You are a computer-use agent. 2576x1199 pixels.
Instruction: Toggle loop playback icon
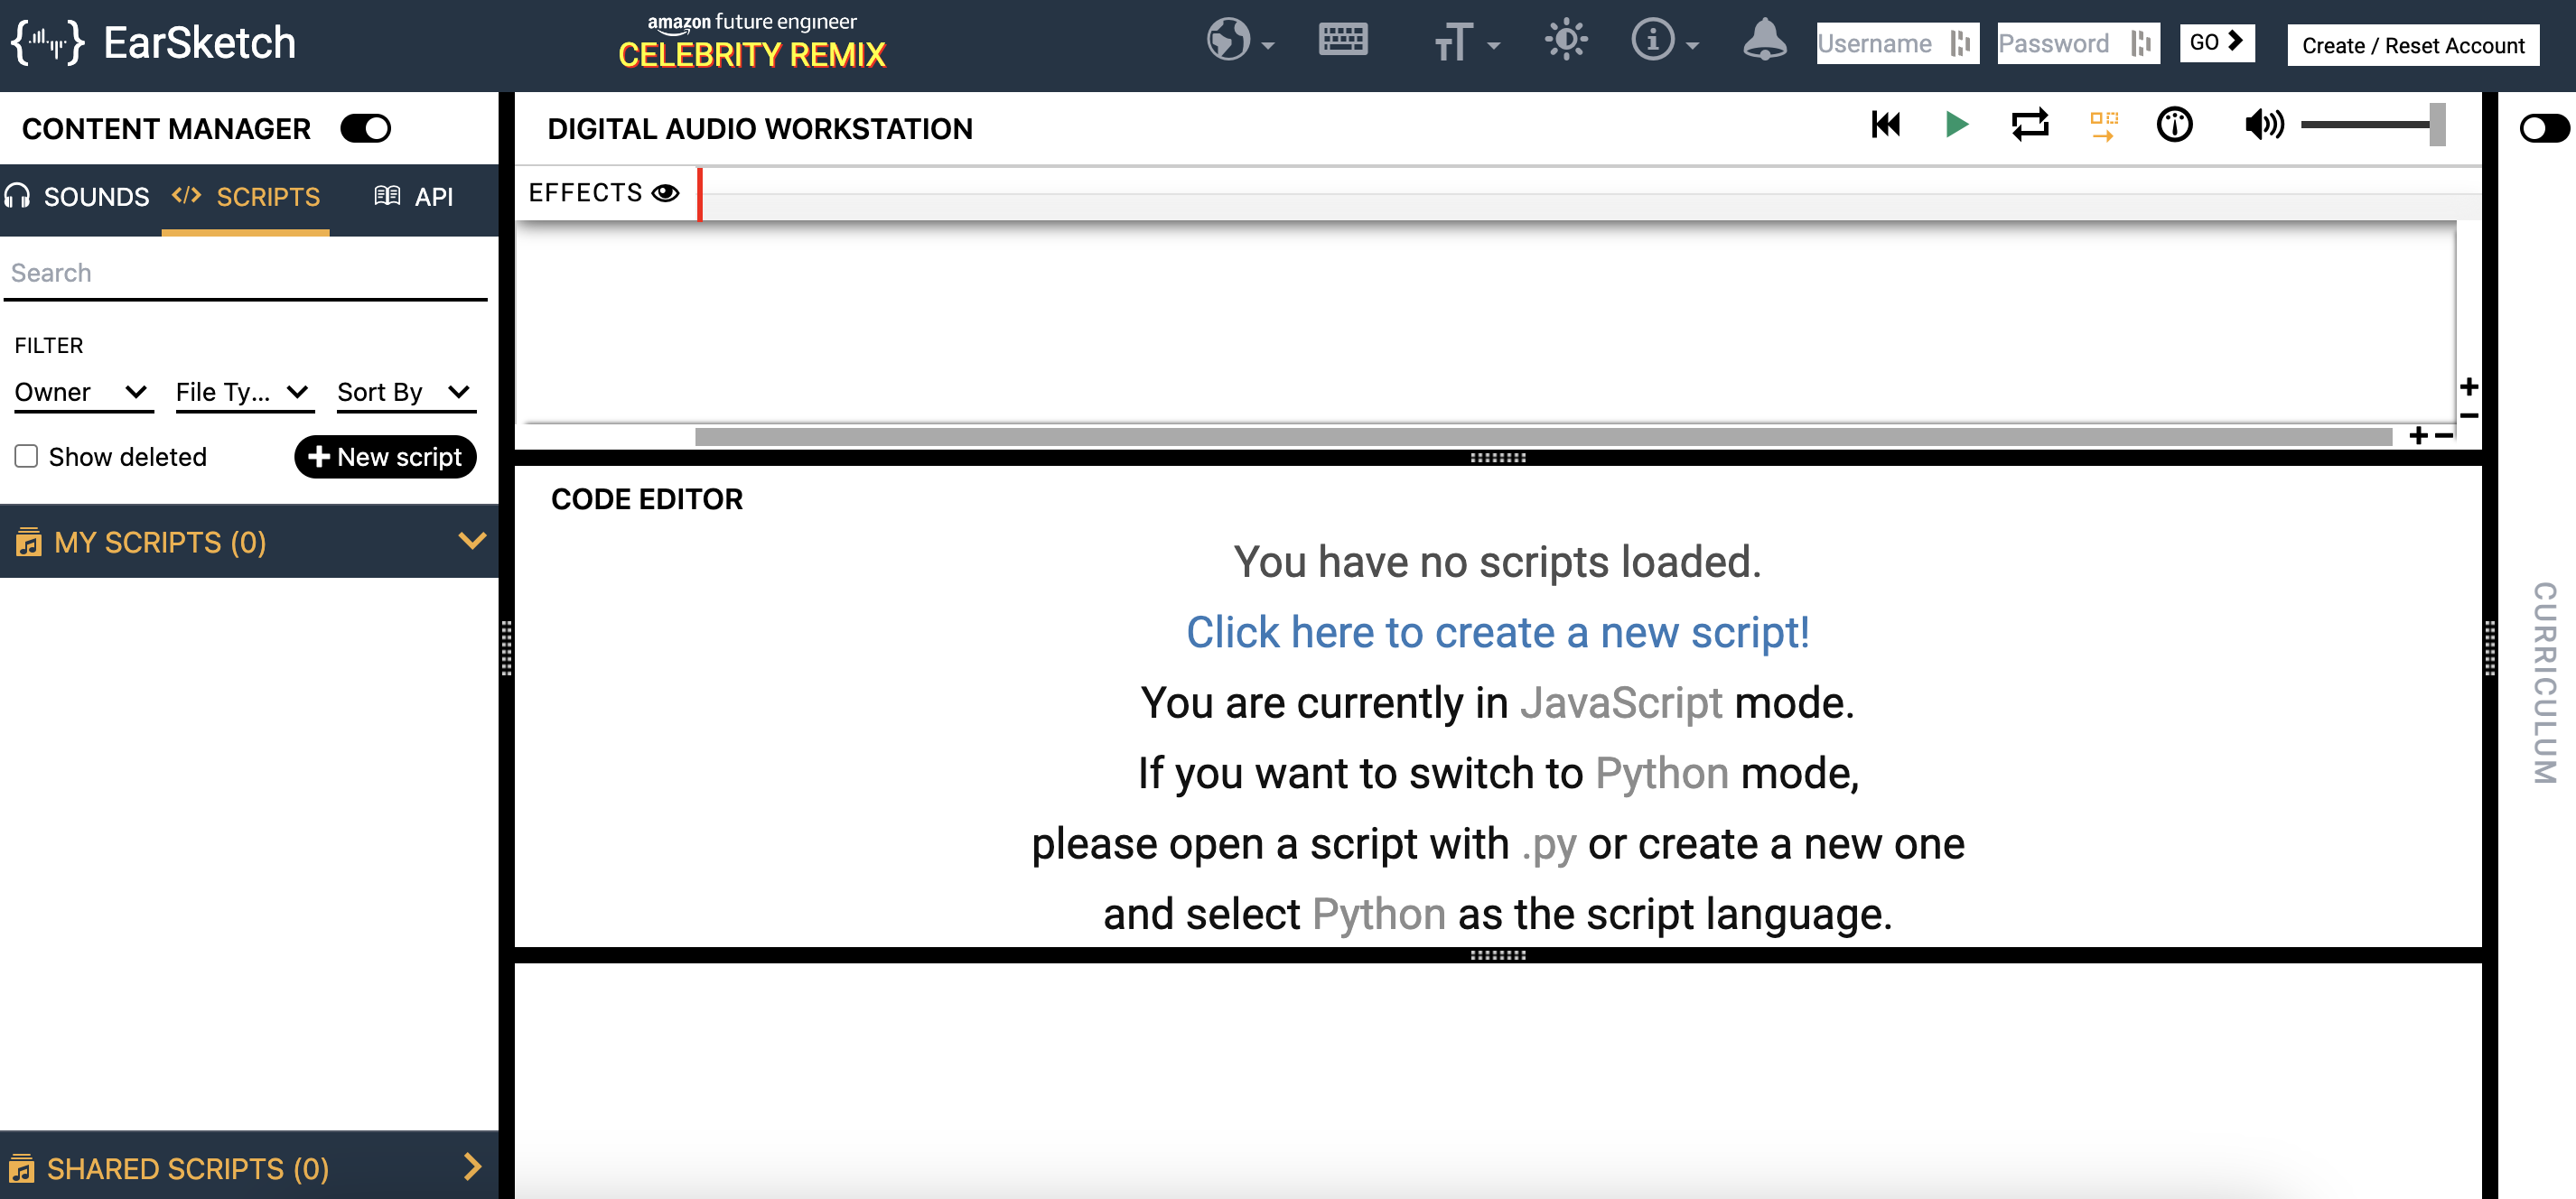[2029, 125]
